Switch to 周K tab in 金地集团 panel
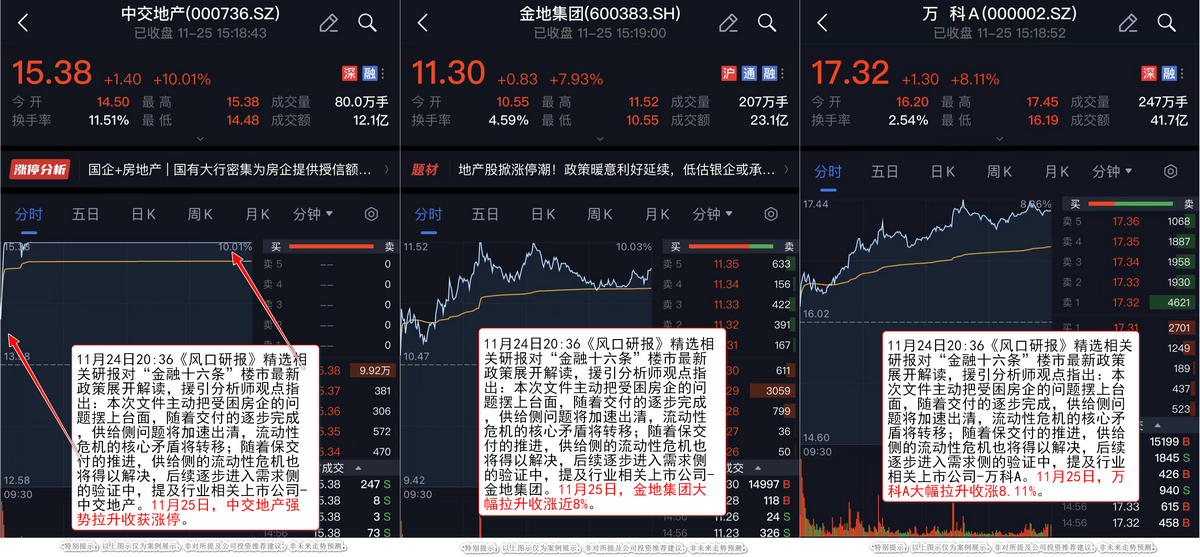 601,214
